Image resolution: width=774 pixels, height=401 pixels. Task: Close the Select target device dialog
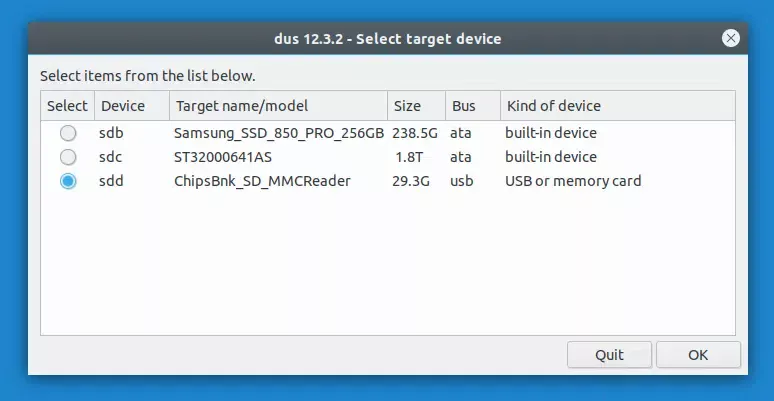[731, 39]
